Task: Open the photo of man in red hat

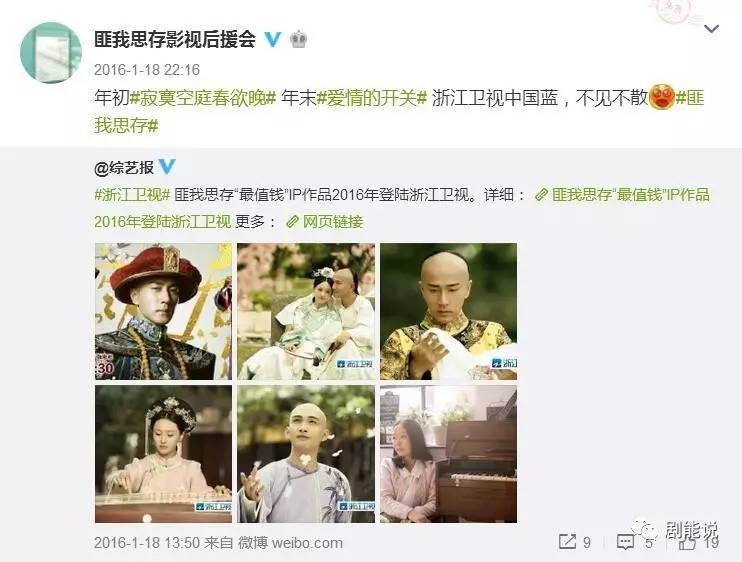Action: [x=163, y=311]
